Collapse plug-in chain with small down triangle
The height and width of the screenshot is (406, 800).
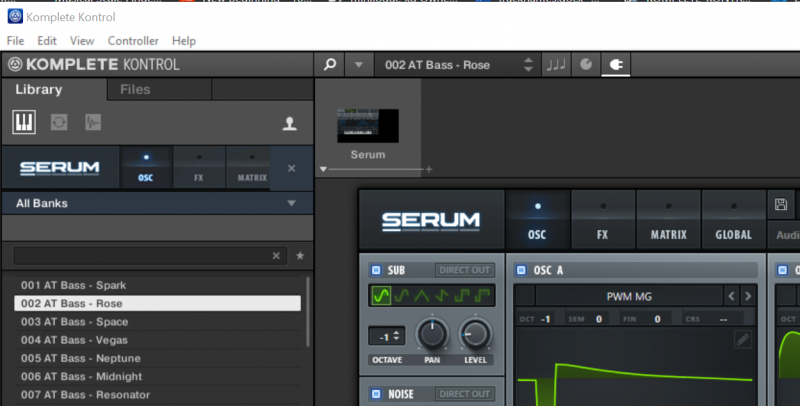click(323, 169)
